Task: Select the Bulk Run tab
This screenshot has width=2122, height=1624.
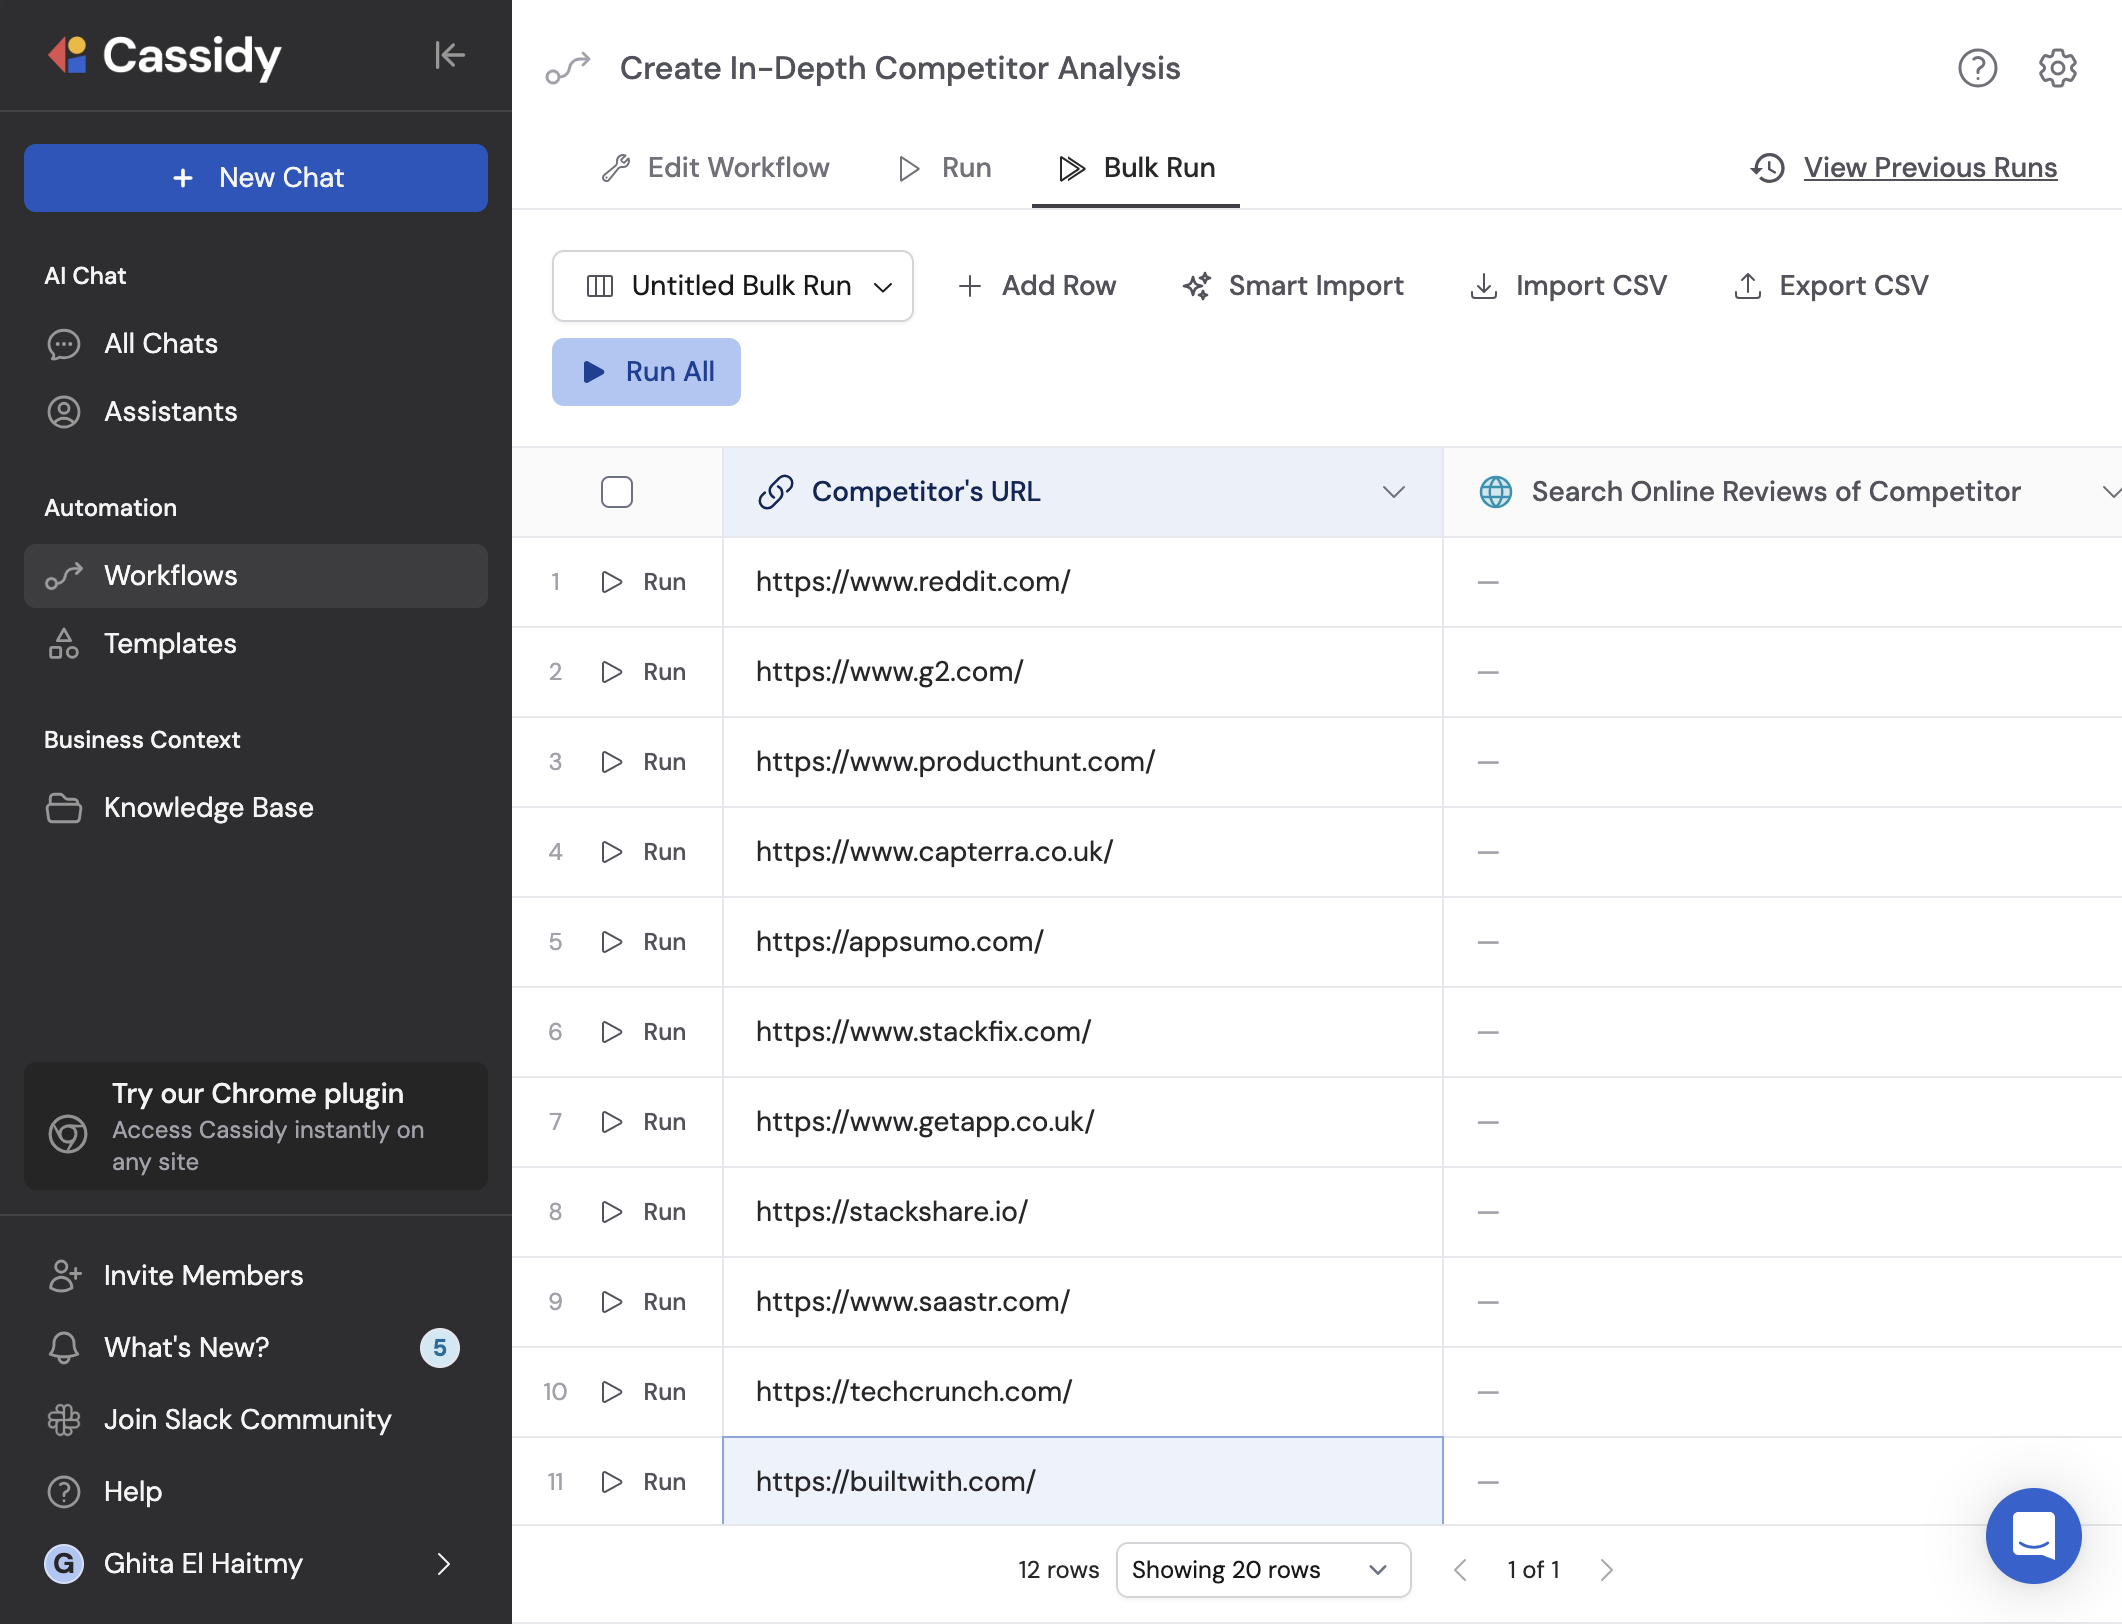Action: (x=1137, y=168)
